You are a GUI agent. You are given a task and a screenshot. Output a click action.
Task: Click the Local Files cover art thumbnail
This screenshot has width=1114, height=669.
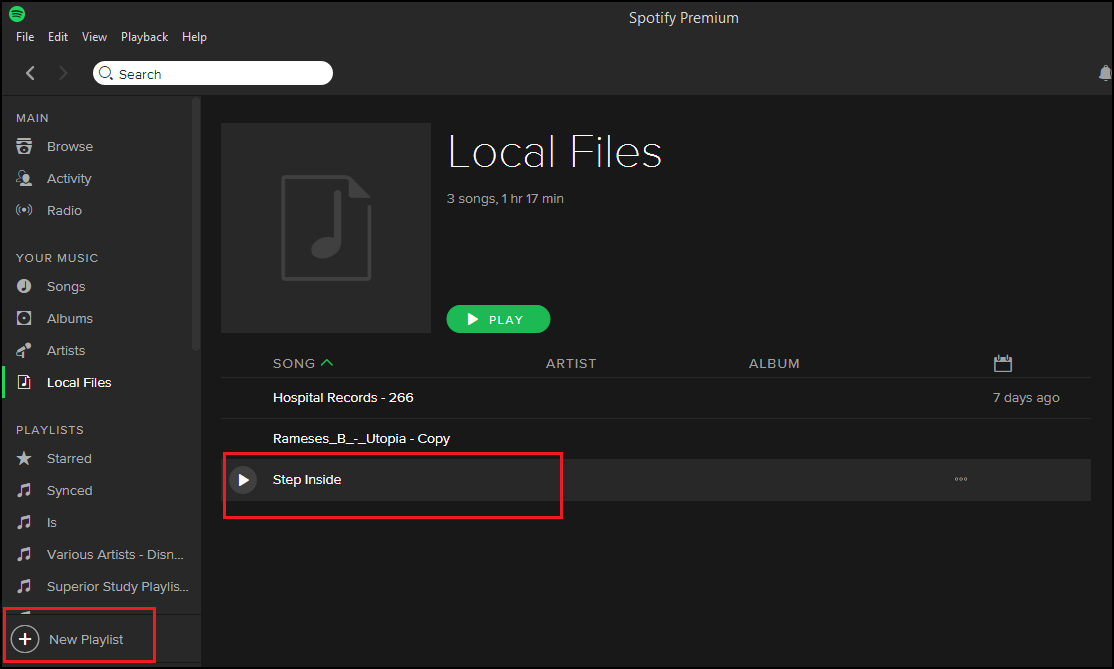(x=326, y=228)
